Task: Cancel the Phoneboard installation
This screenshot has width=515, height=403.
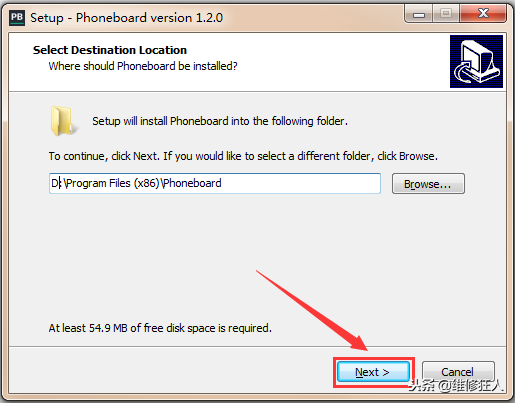Action: point(458,372)
